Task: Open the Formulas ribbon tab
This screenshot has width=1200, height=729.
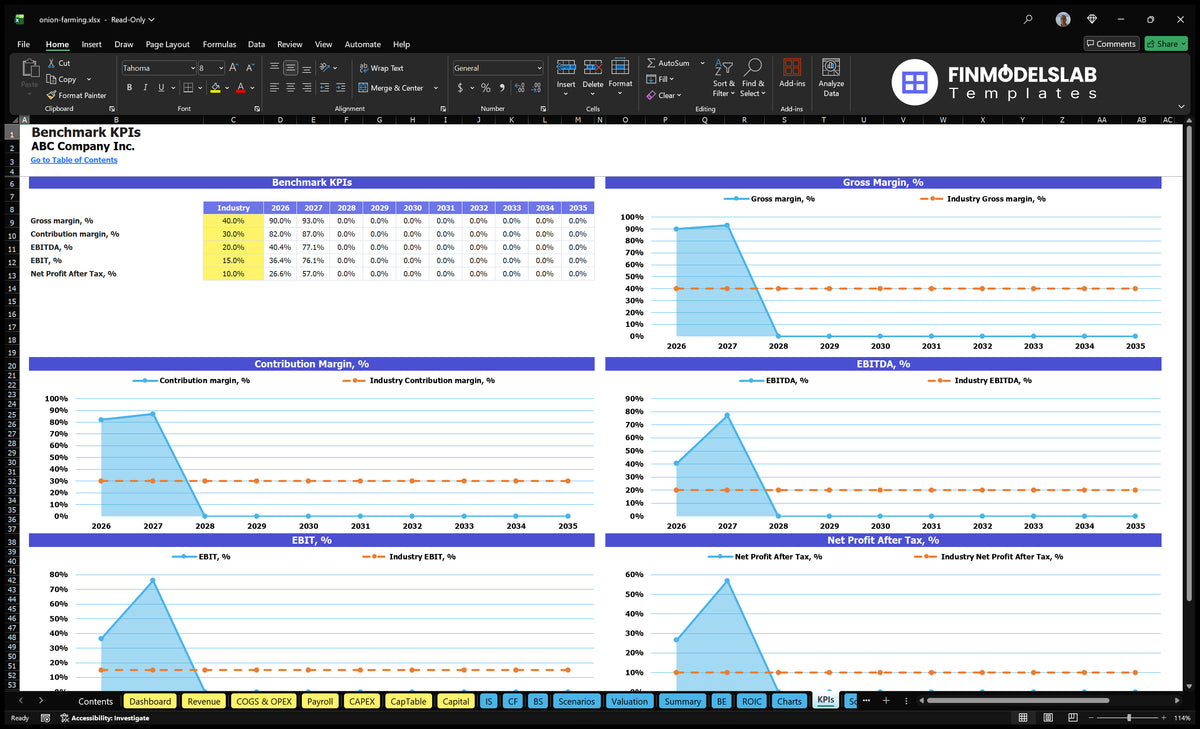Action: (x=219, y=44)
